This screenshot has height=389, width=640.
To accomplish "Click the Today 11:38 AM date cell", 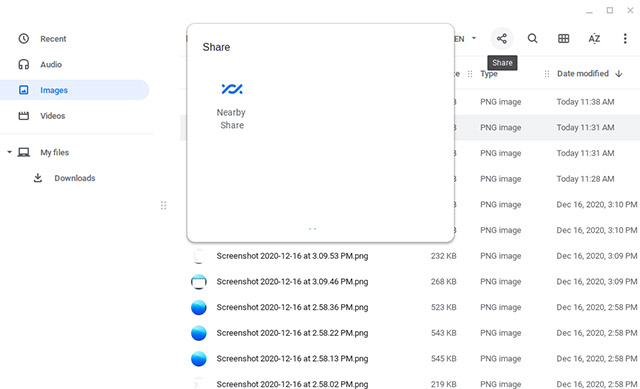I will (585, 102).
